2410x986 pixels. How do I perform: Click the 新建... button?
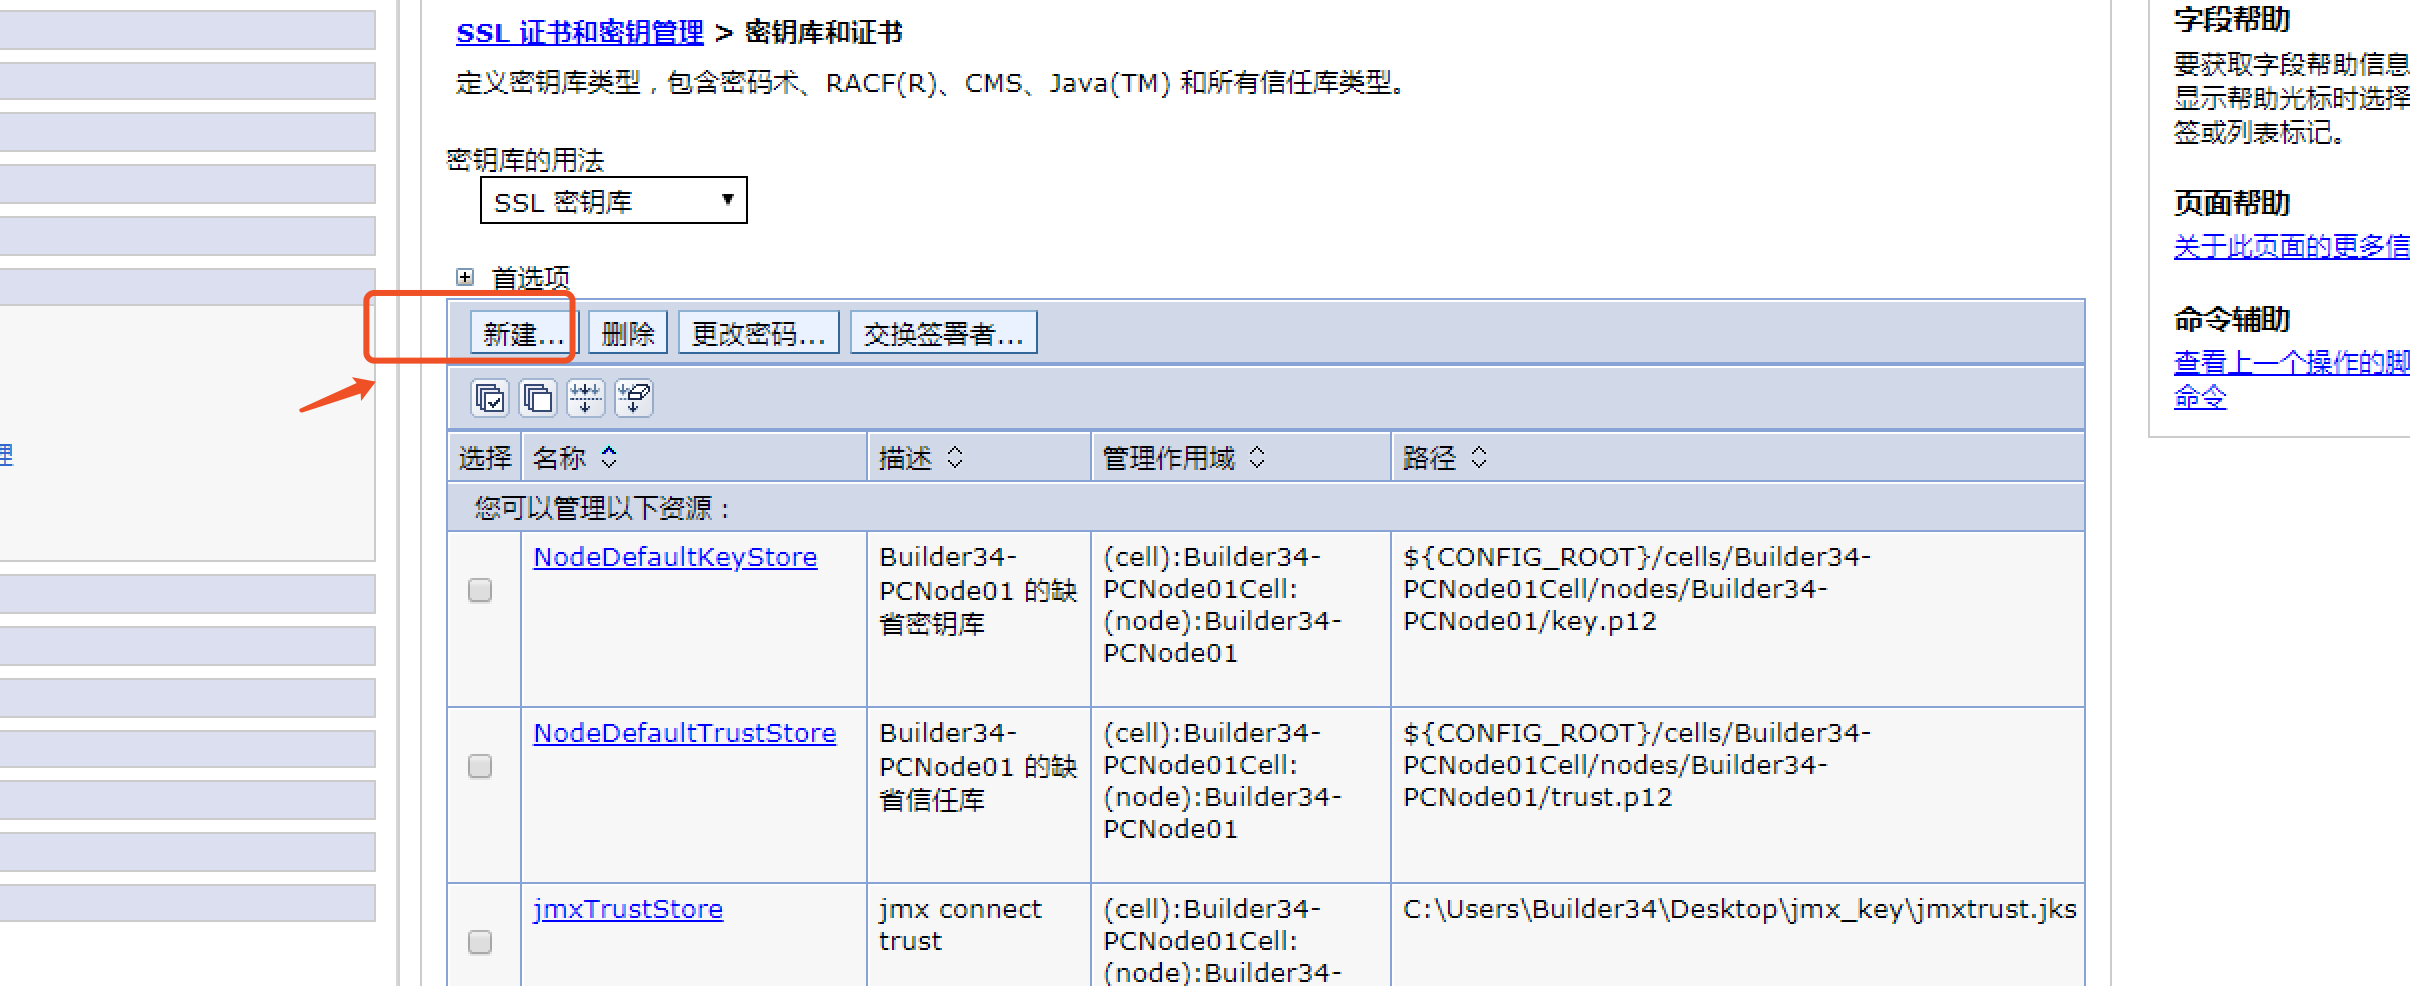[x=523, y=333]
